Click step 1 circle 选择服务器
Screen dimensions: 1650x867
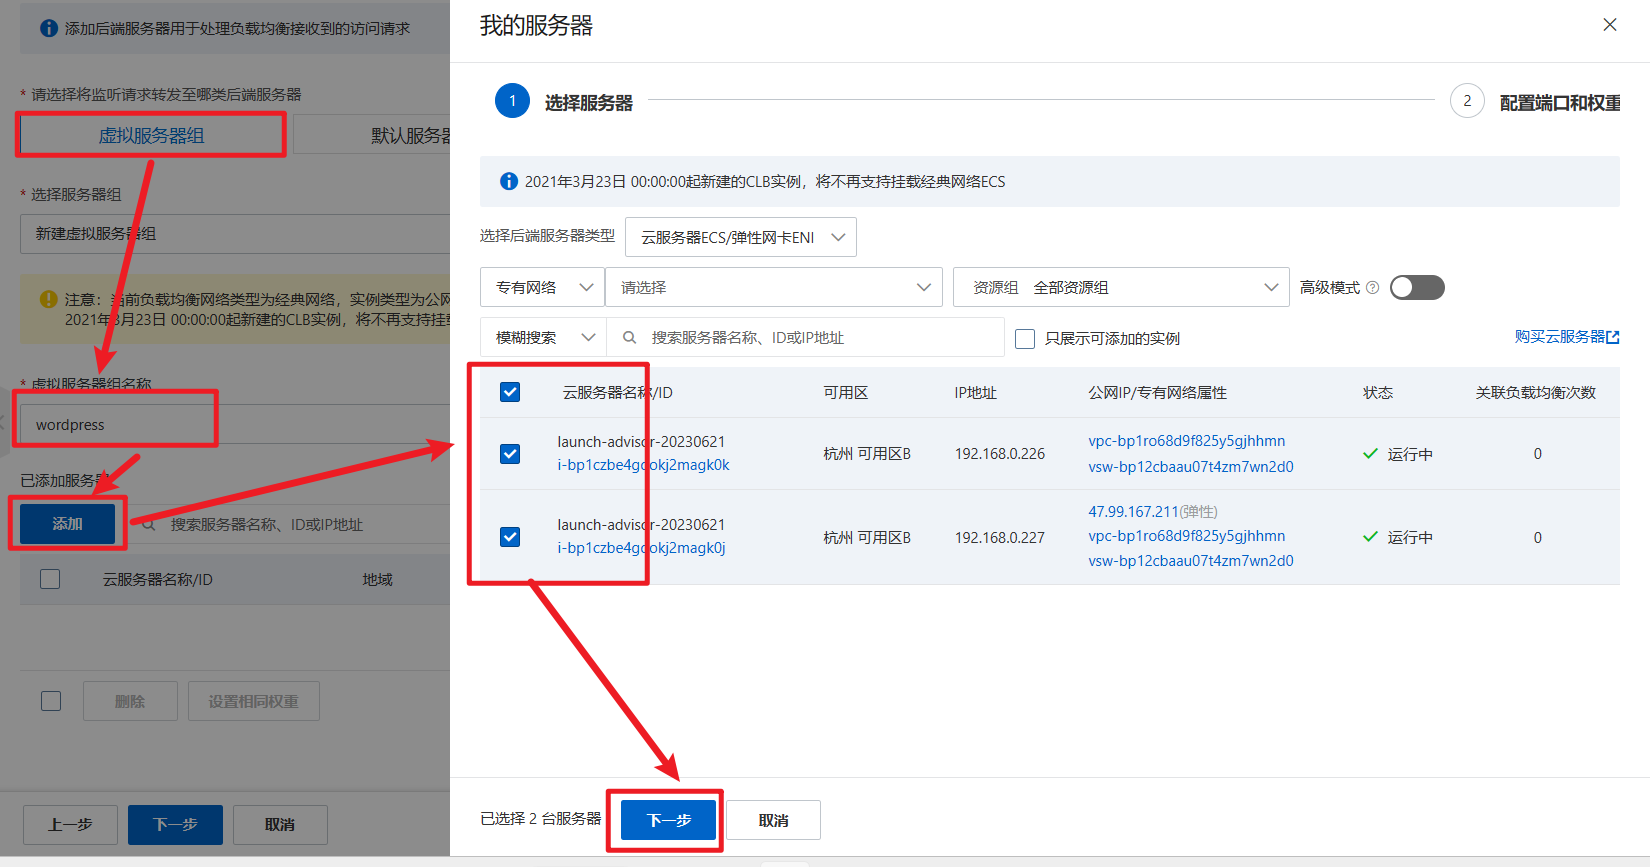click(x=513, y=101)
